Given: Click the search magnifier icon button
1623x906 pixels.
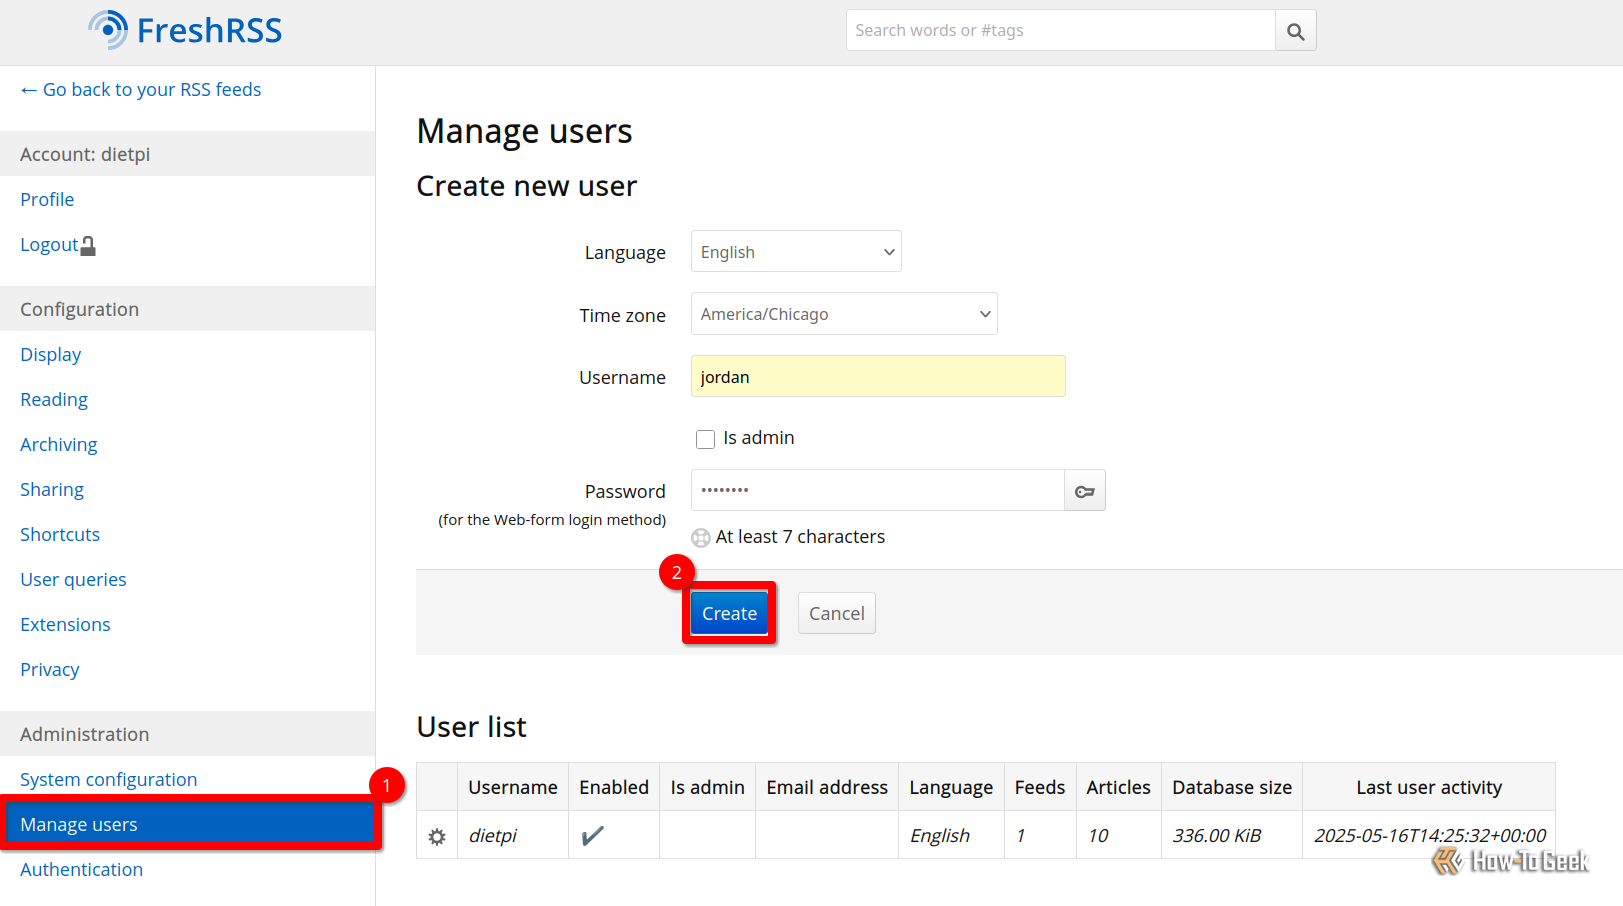Looking at the screenshot, I should [1295, 31].
